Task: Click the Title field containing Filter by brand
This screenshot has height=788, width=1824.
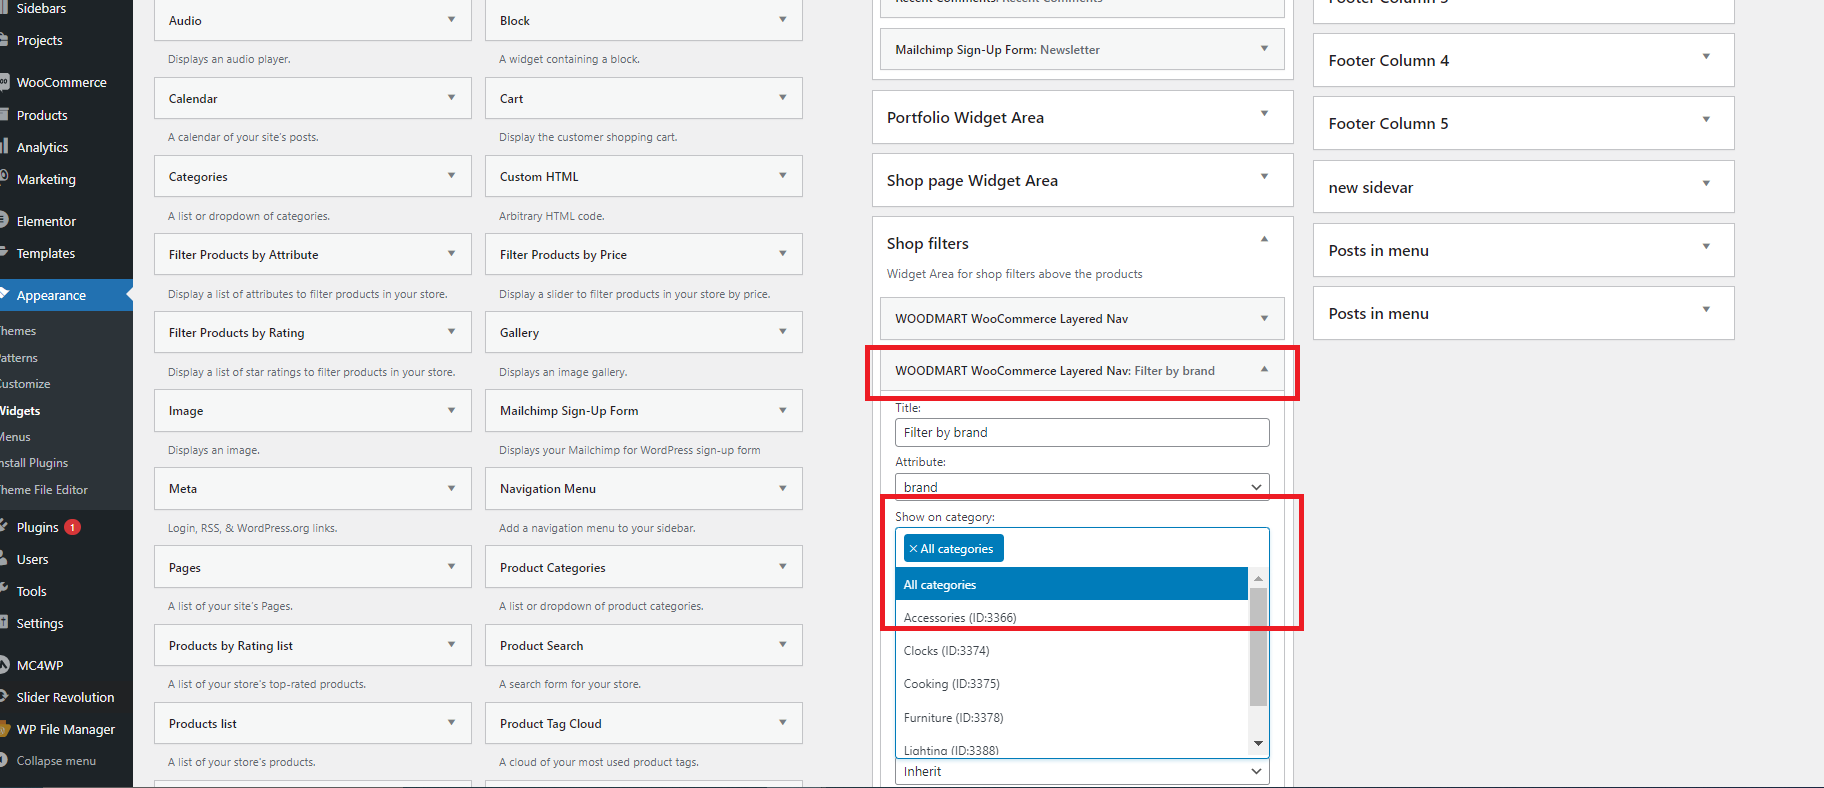Action: pyautogui.click(x=1082, y=432)
